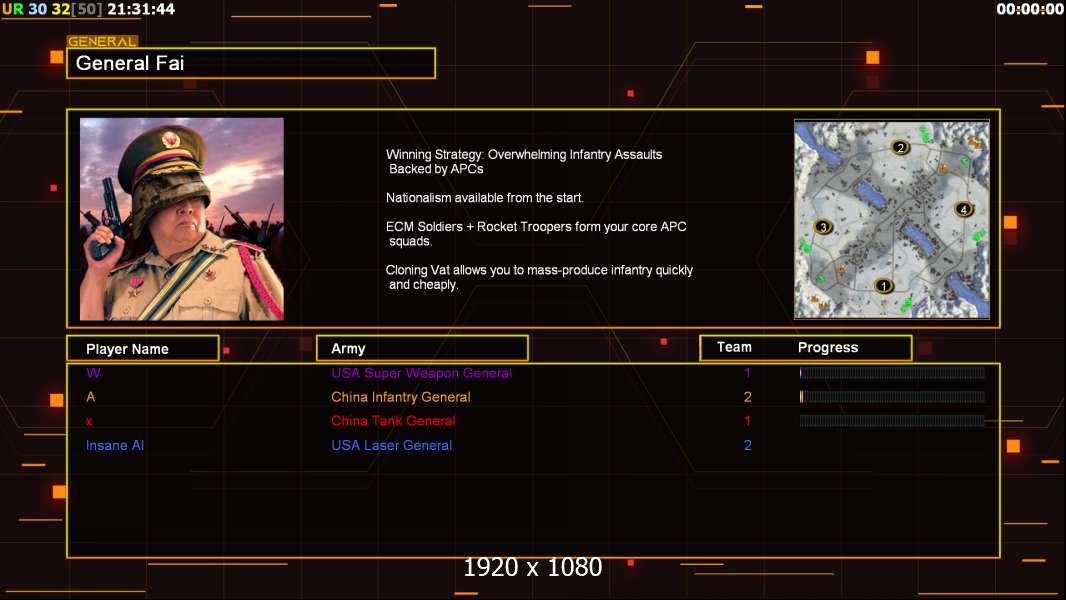Viewport: 1066px width, 600px height.
Task: Click the China Infantry General army entry
Action: pos(400,397)
